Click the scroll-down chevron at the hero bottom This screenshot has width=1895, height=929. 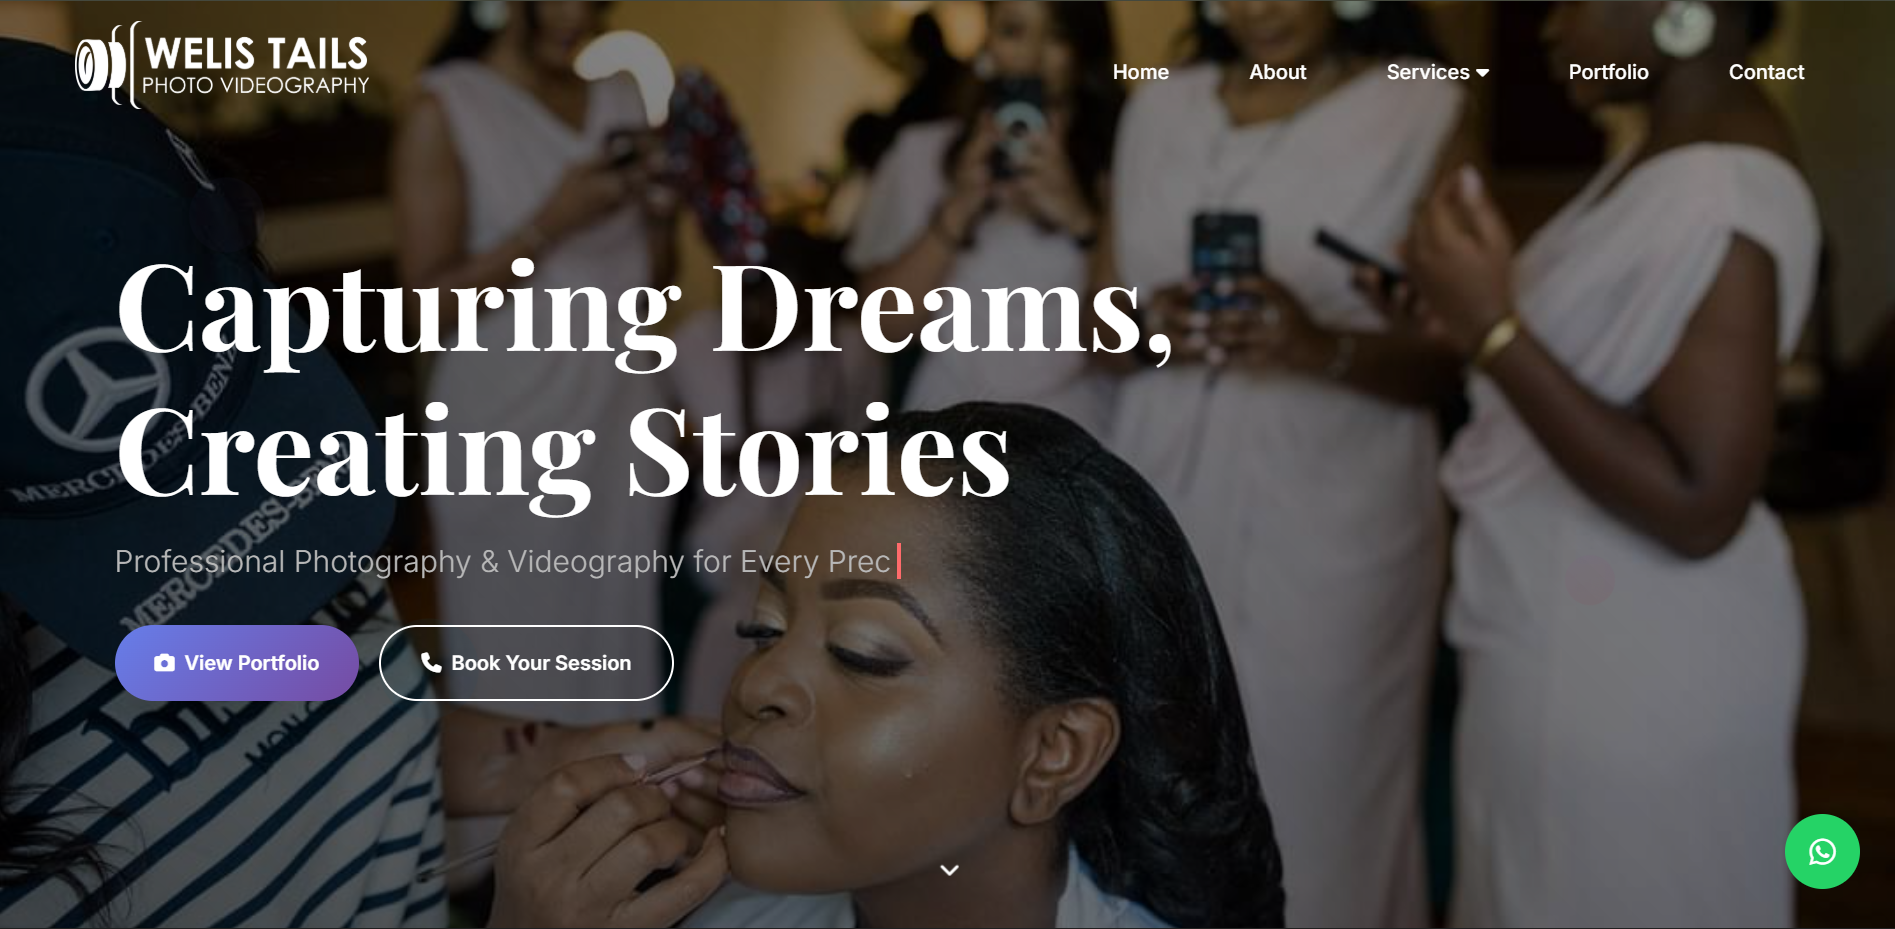[950, 870]
